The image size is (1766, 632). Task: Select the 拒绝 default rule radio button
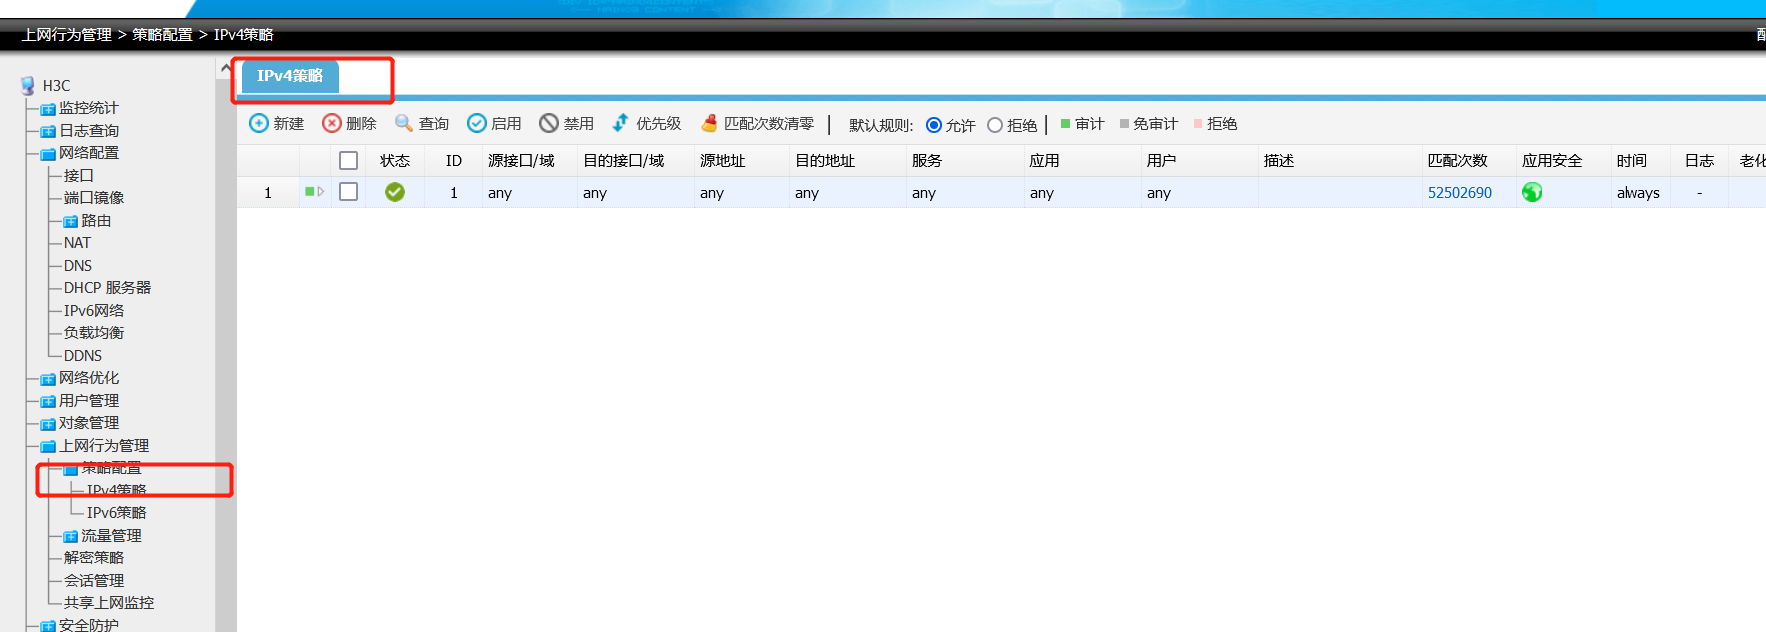995,125
